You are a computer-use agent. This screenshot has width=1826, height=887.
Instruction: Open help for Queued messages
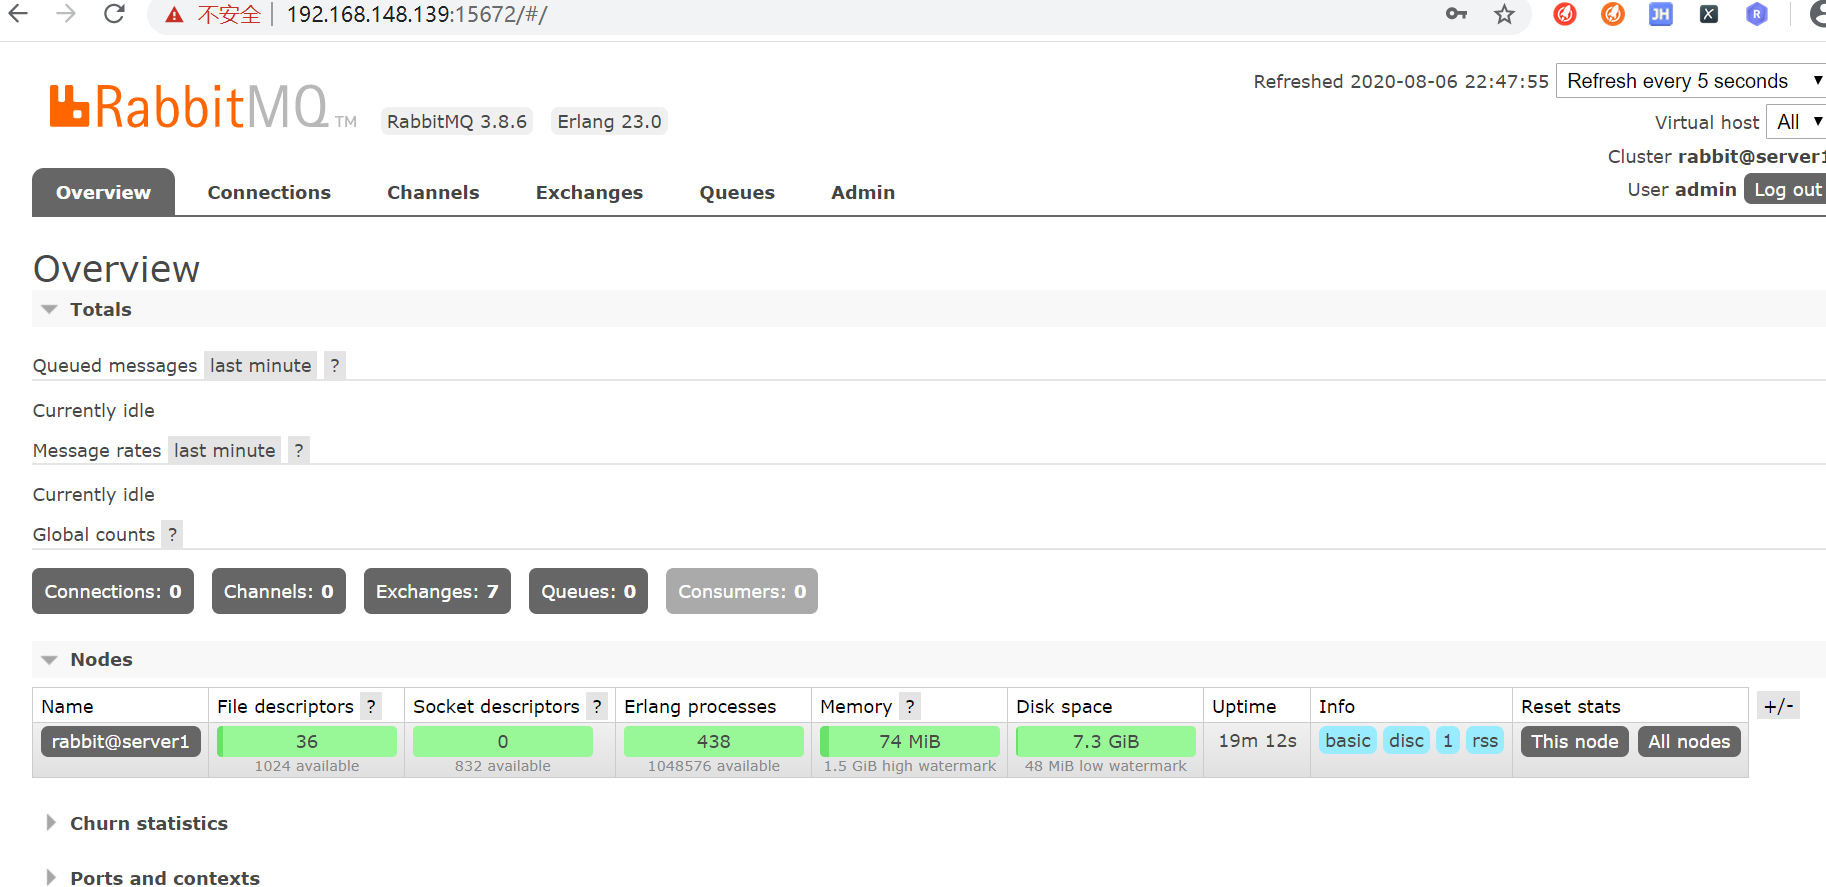(x=335, y=365)
